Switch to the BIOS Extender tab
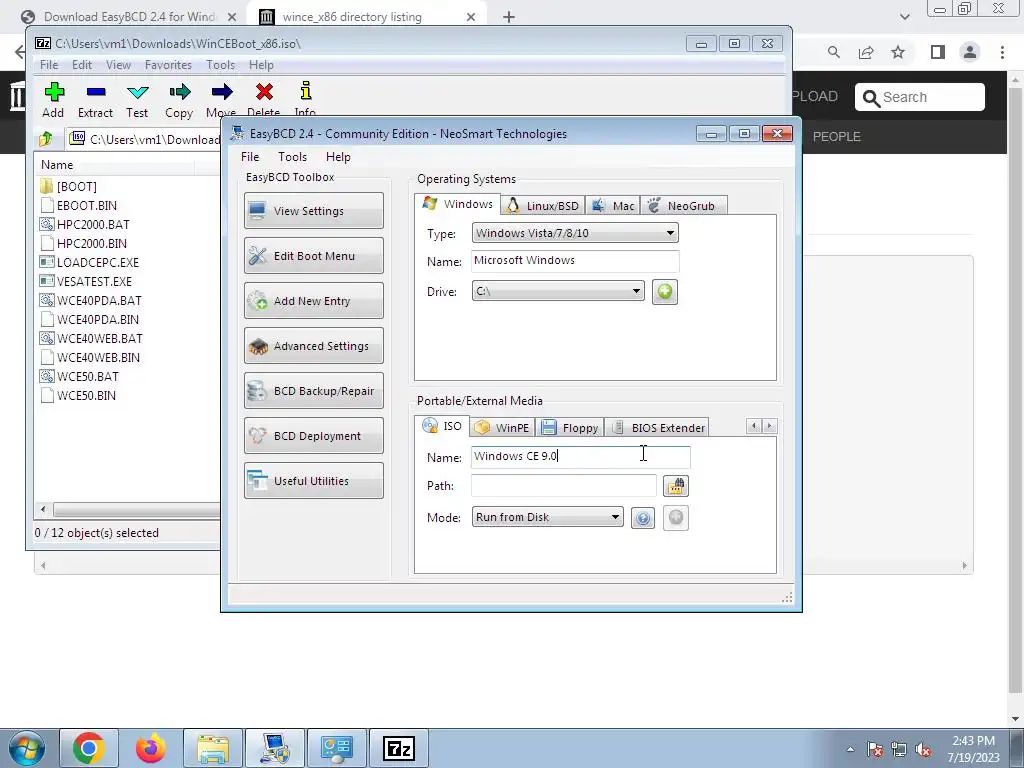1024x768 pixels. [658, 428]
